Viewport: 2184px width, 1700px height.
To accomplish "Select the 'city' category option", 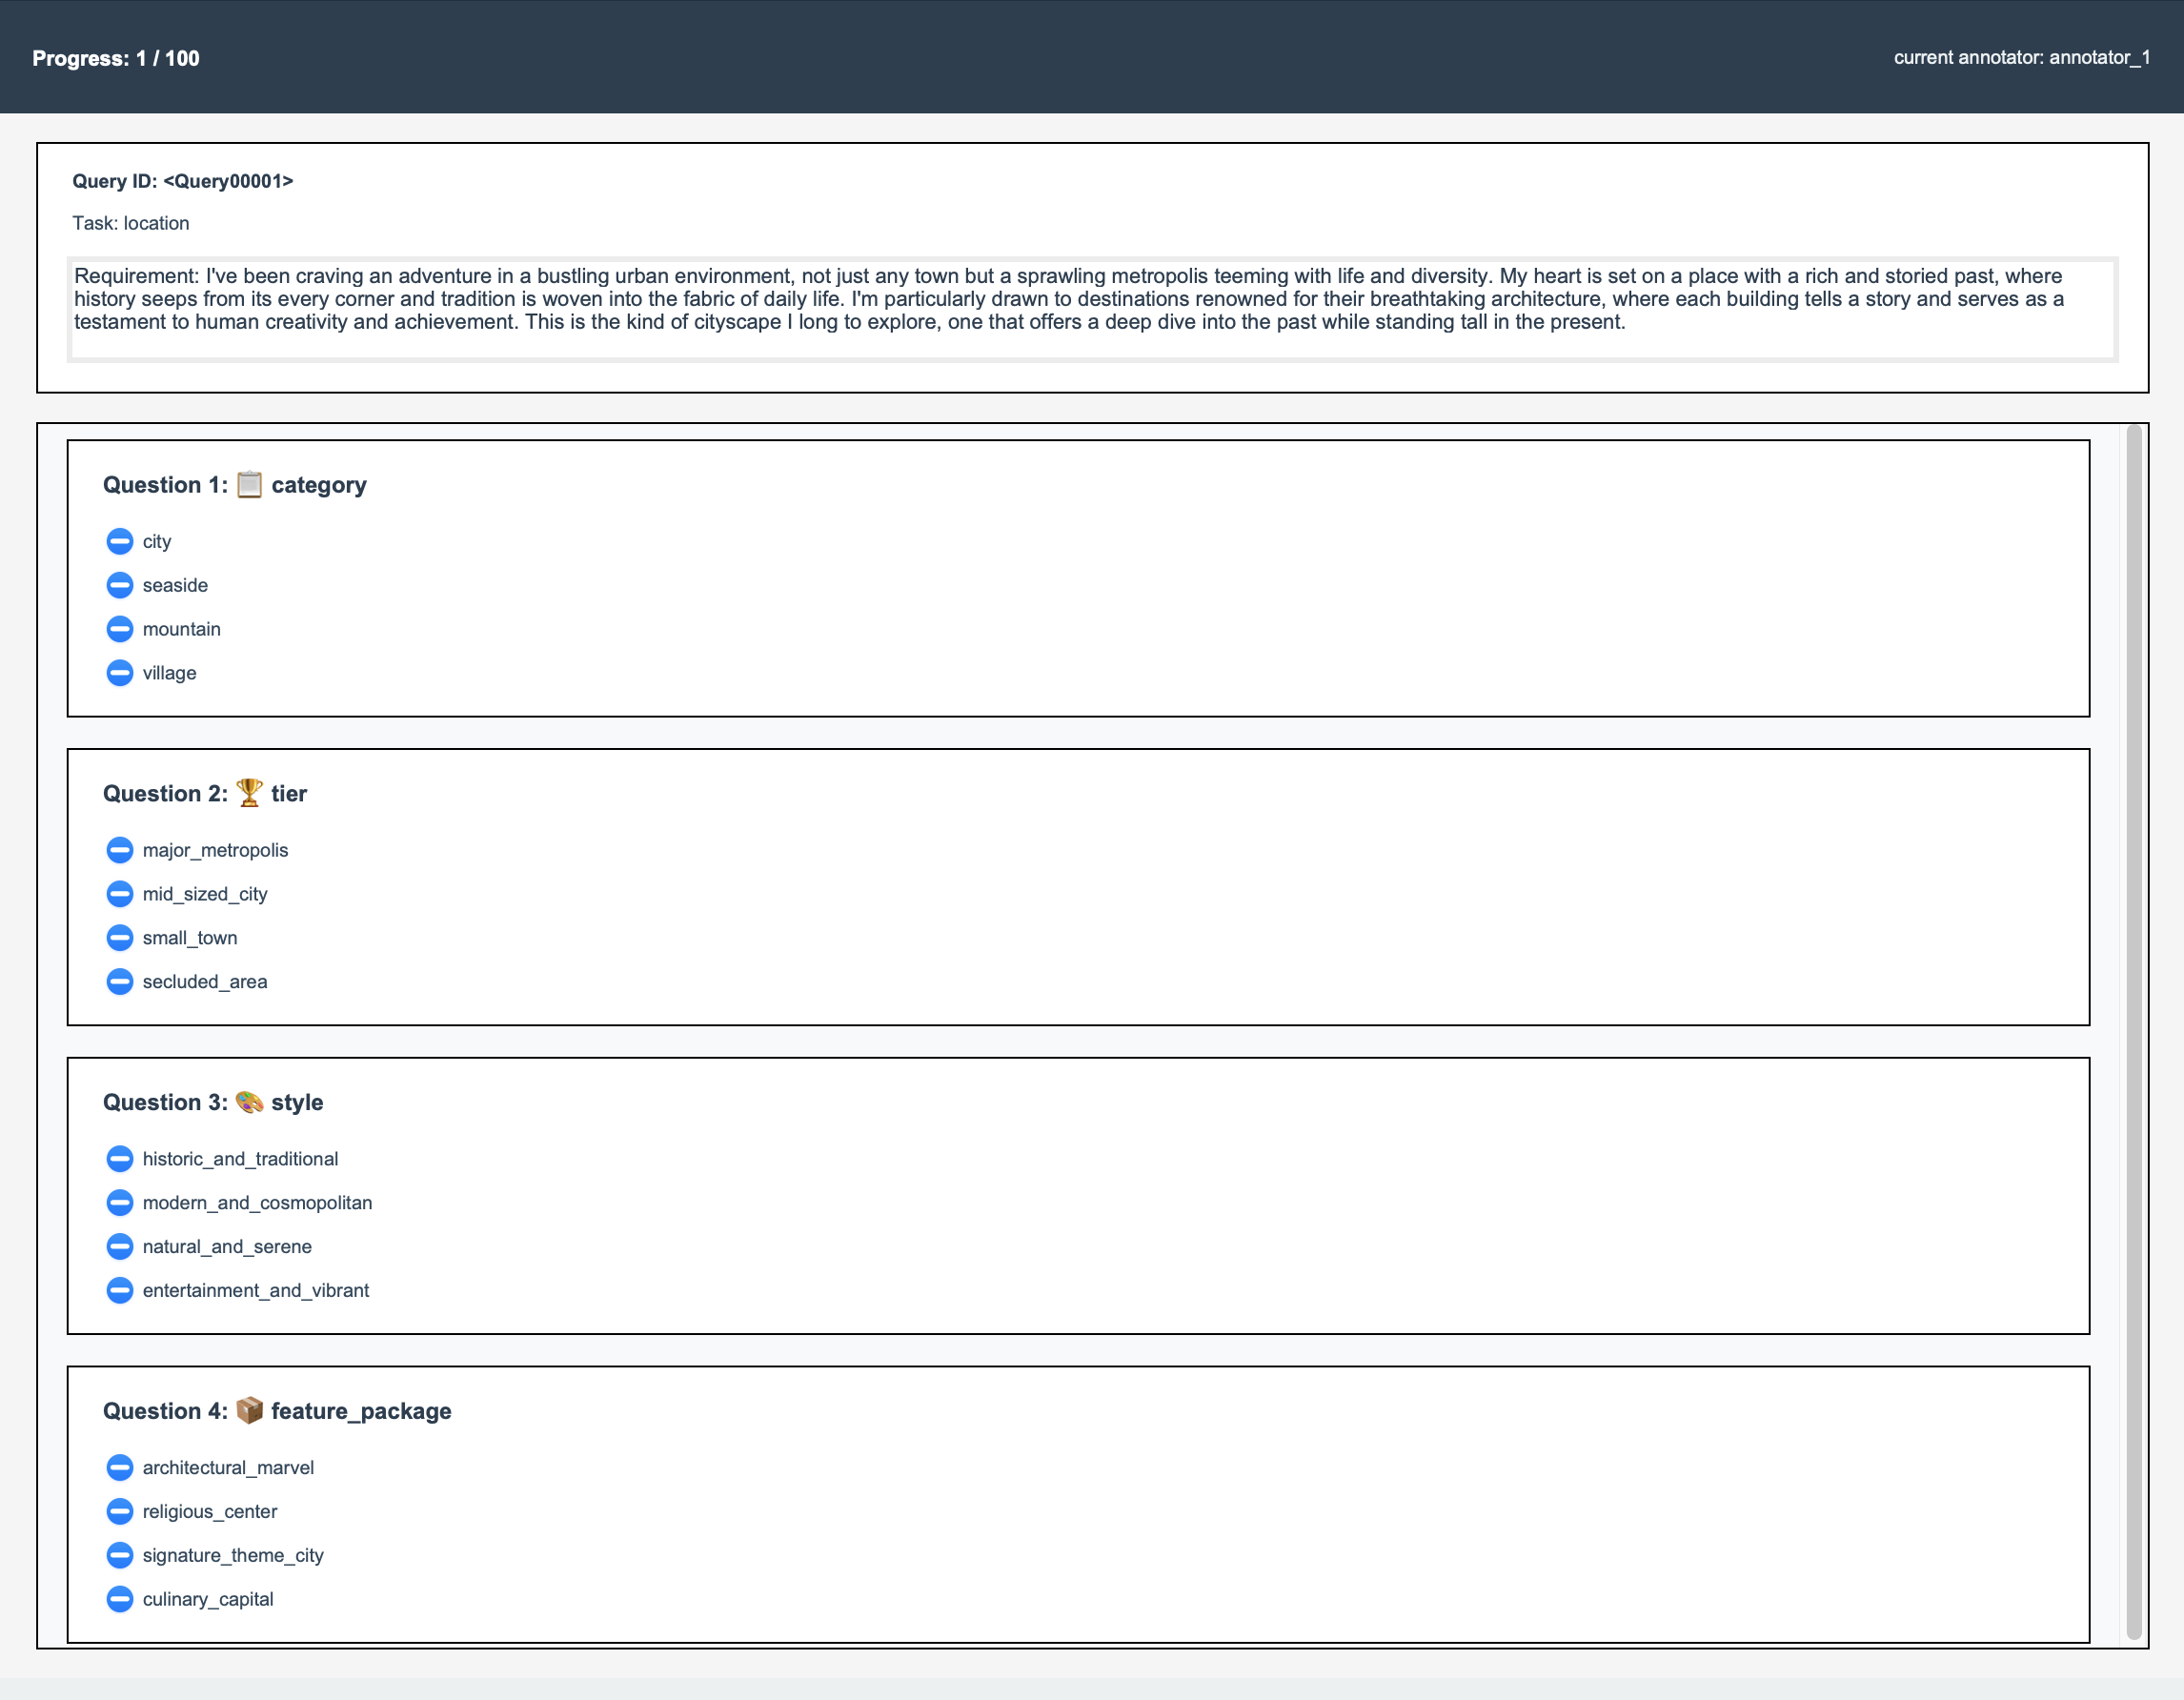I will click(x=119, y=541).
